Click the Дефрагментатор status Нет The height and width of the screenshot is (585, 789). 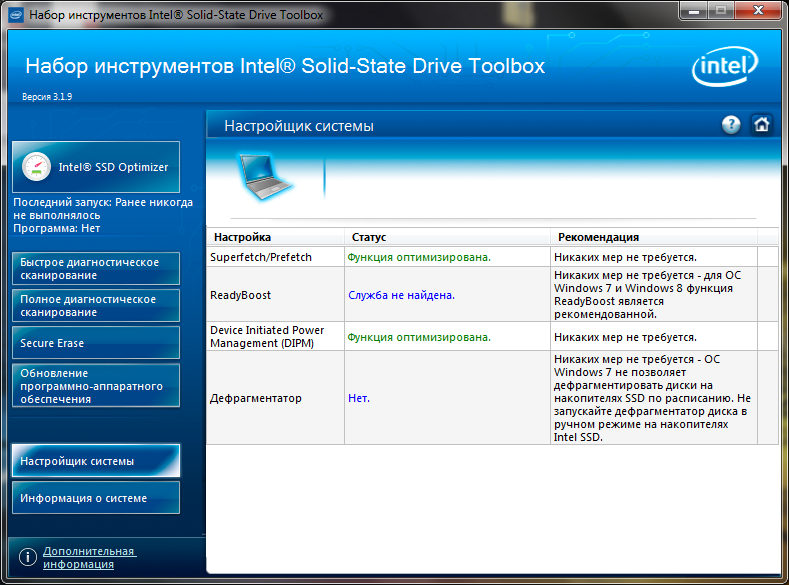(x=359, y=398)
